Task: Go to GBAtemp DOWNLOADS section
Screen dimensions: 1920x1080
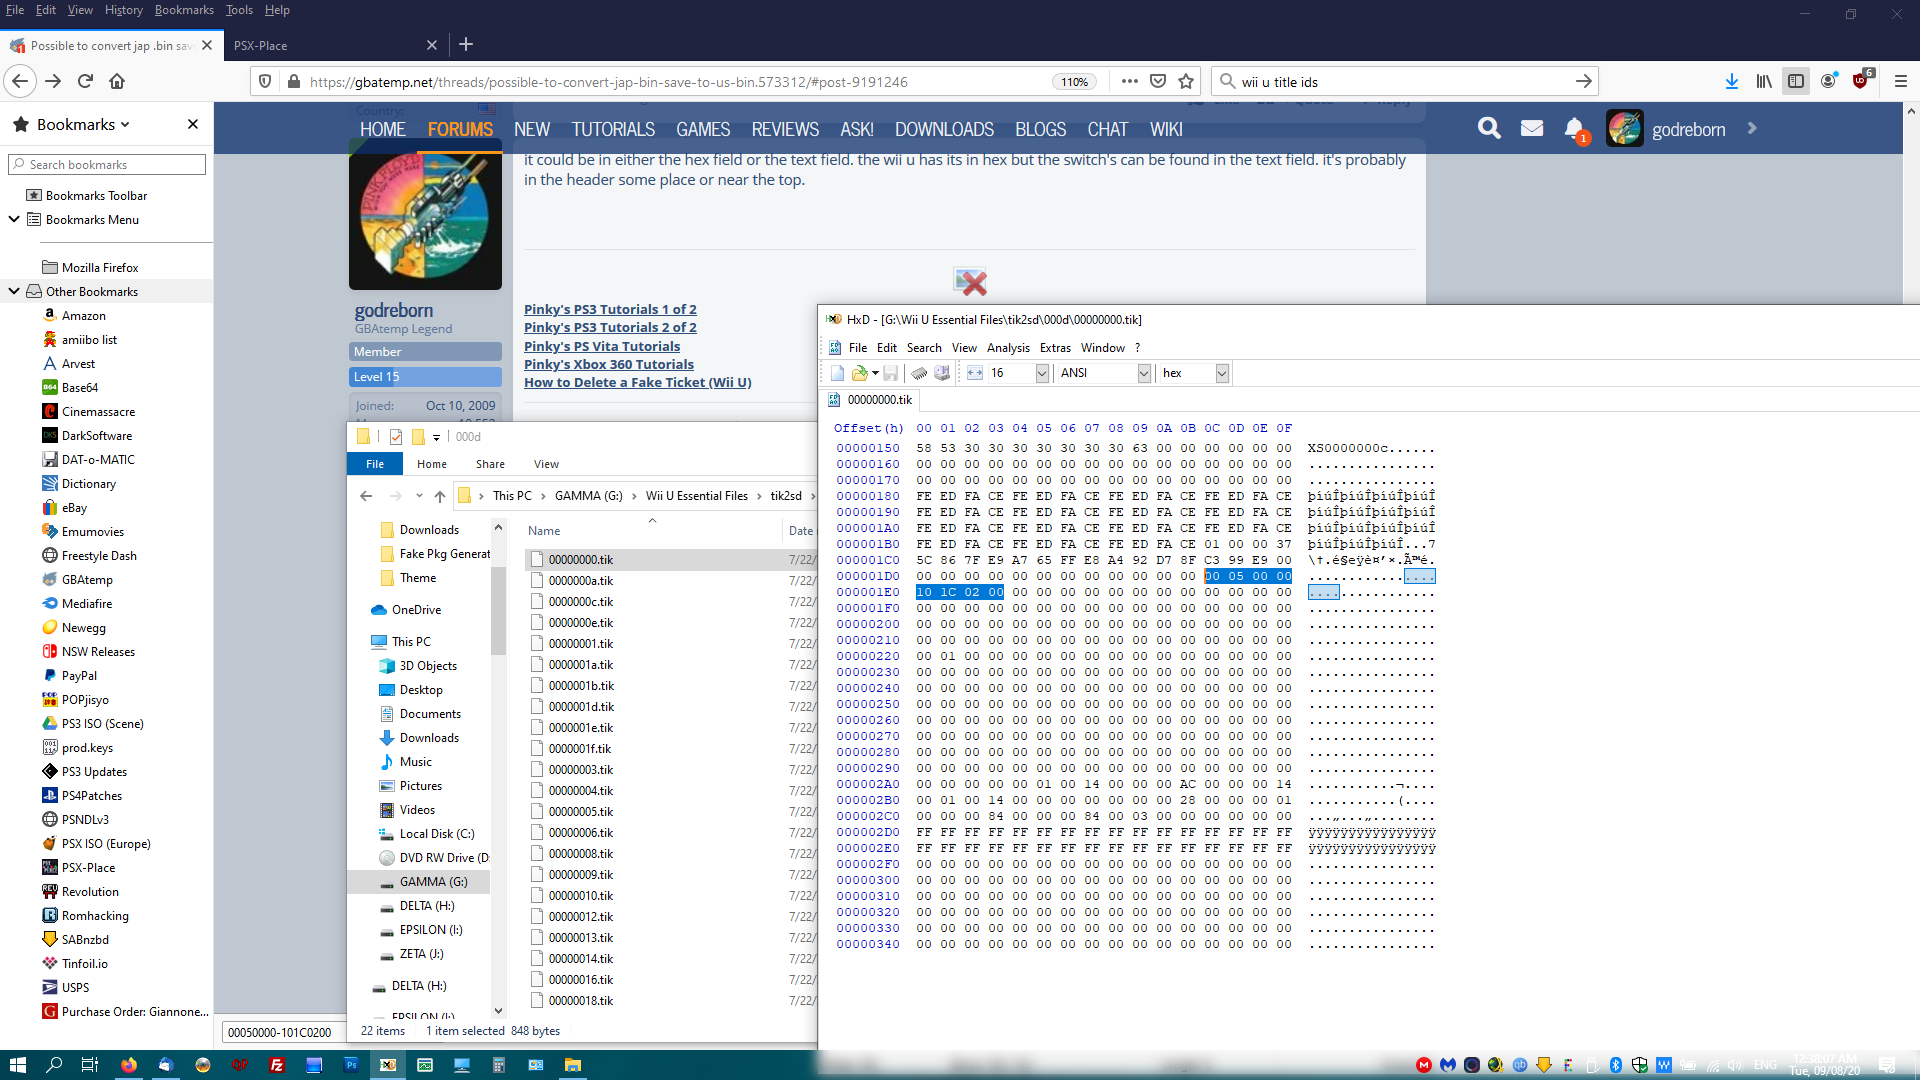Action: pyautogui.click(x=944, y=129)
